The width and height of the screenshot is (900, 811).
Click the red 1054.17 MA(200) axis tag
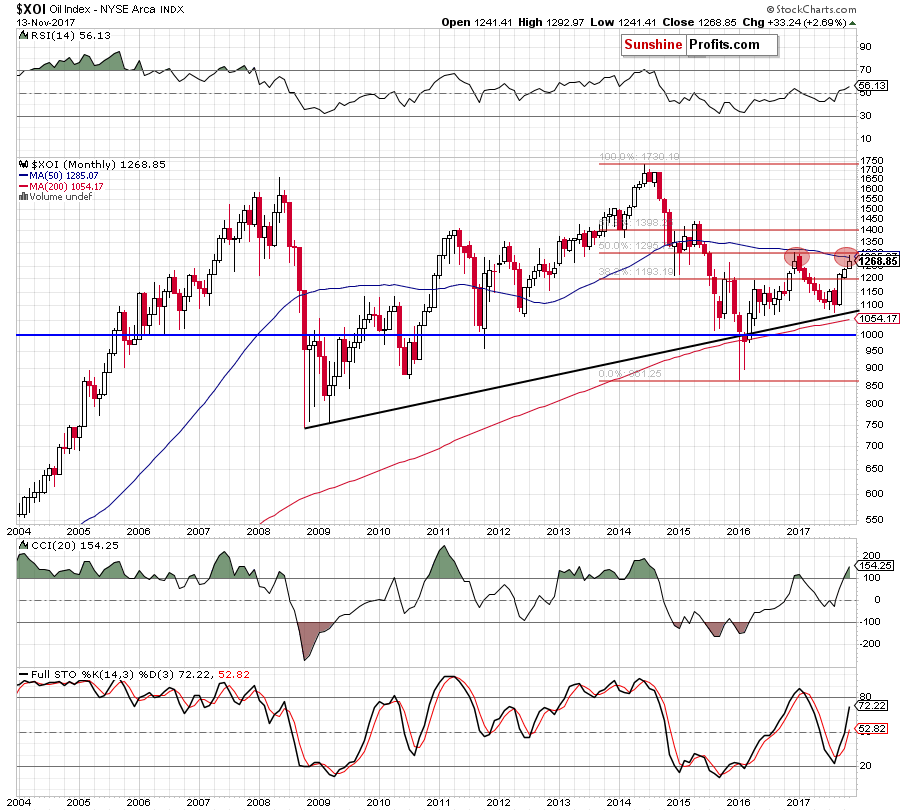878,319
